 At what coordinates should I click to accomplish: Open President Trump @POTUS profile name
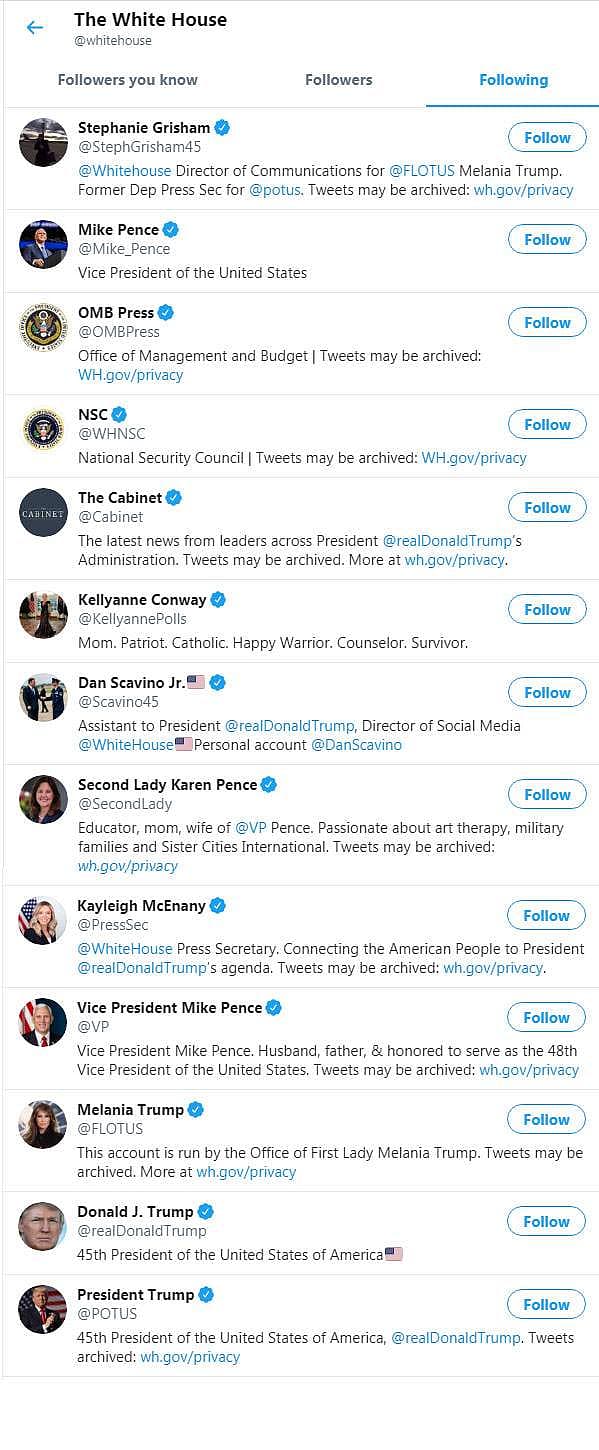pos(136,1294)
